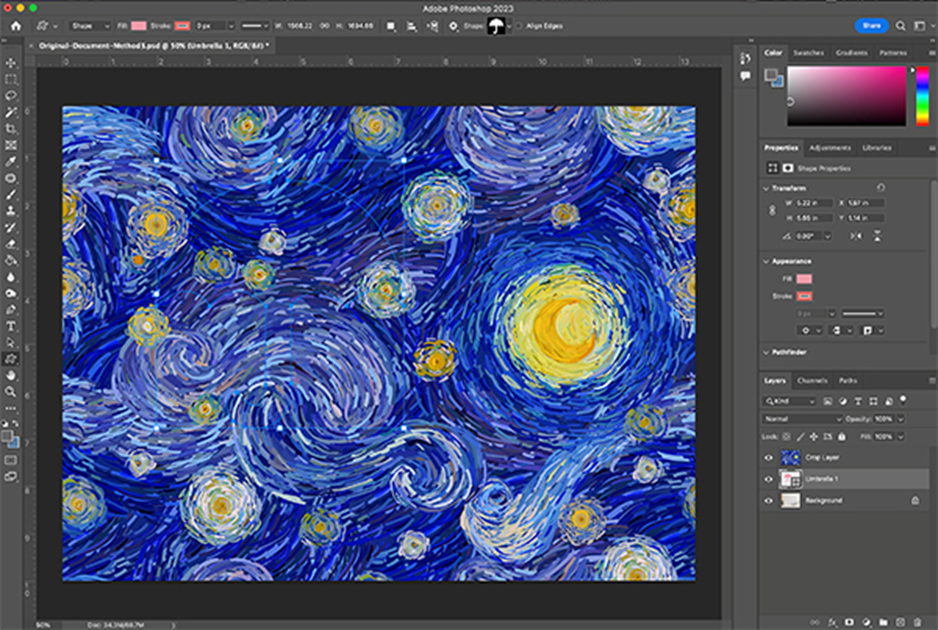Click the Stroke swatch in Appearance section
Screen dimensions: 938x630
804,296
